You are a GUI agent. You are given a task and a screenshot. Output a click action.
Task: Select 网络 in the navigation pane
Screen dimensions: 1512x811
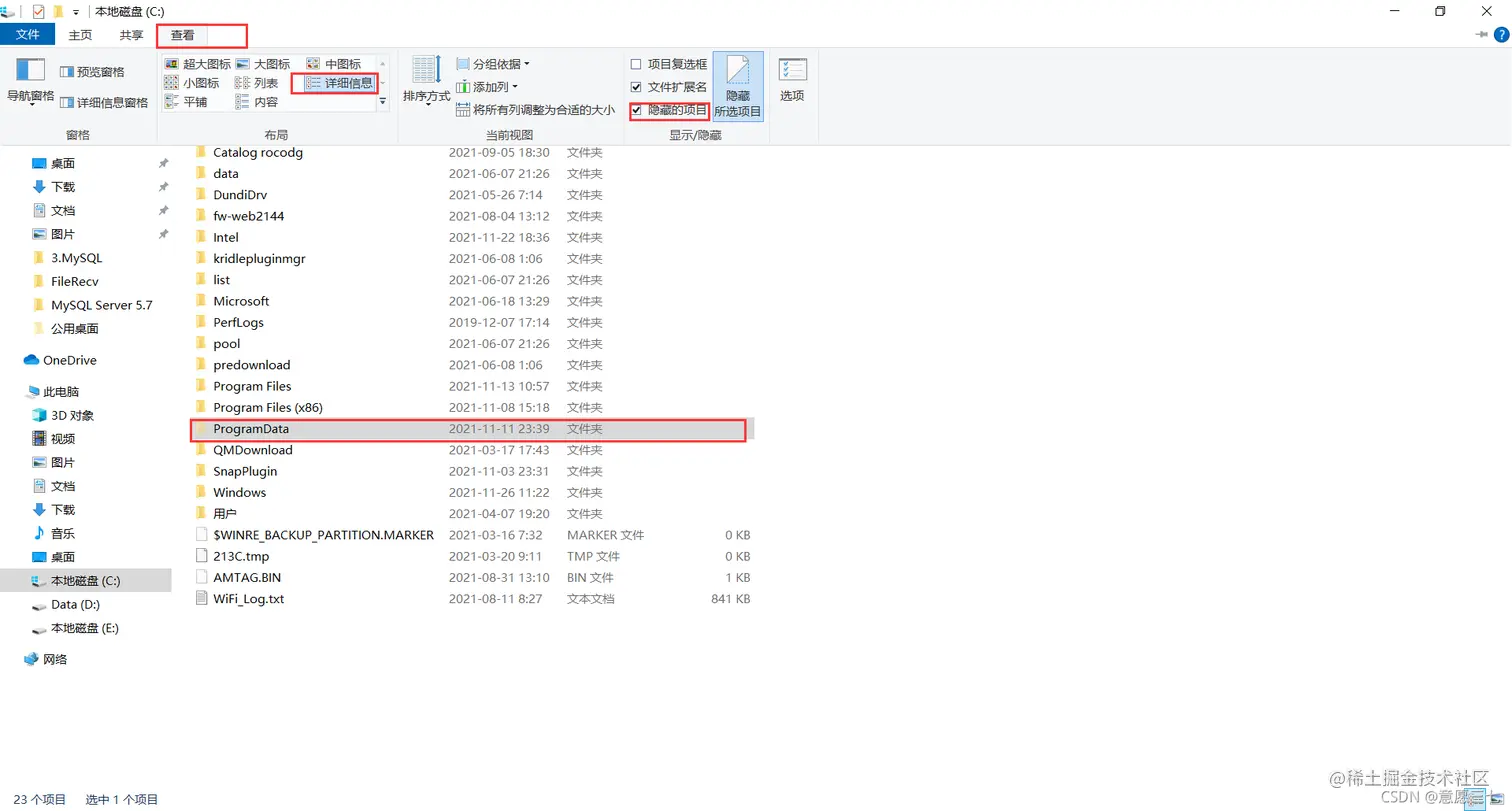pyautogui.click(x=55, y=660)
